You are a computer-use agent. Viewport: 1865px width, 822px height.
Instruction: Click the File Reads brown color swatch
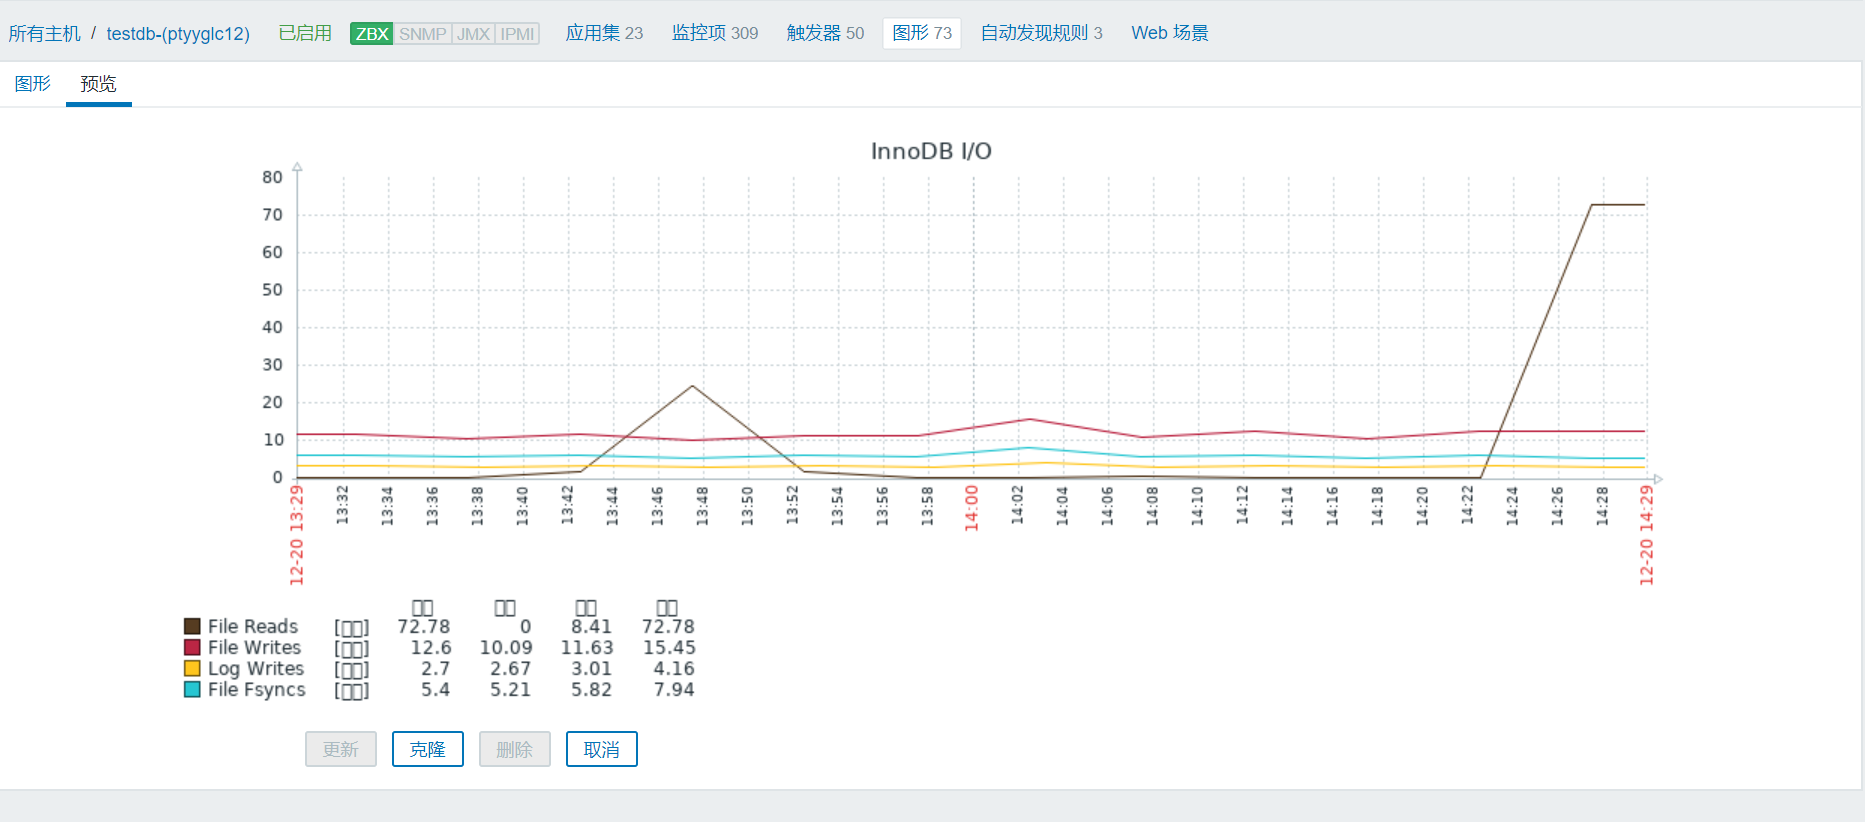coord(192,626)
